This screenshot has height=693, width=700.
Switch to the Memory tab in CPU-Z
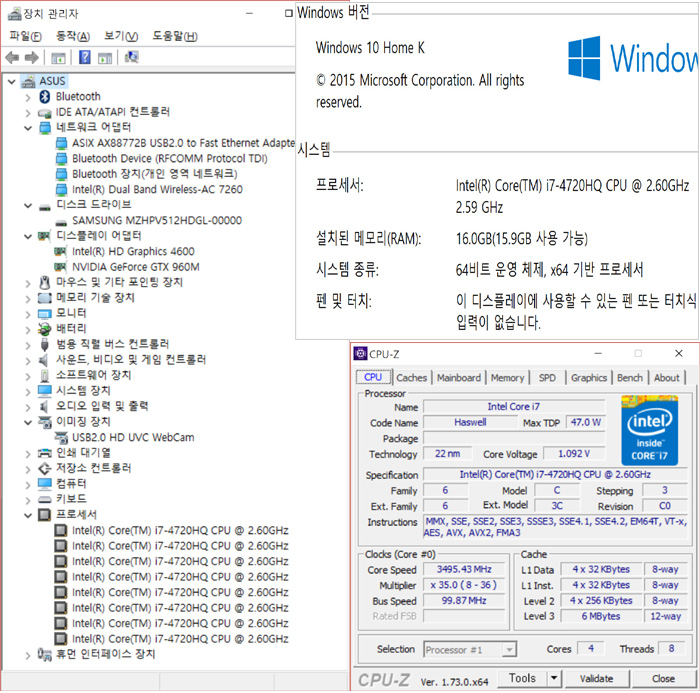point(507,378)
